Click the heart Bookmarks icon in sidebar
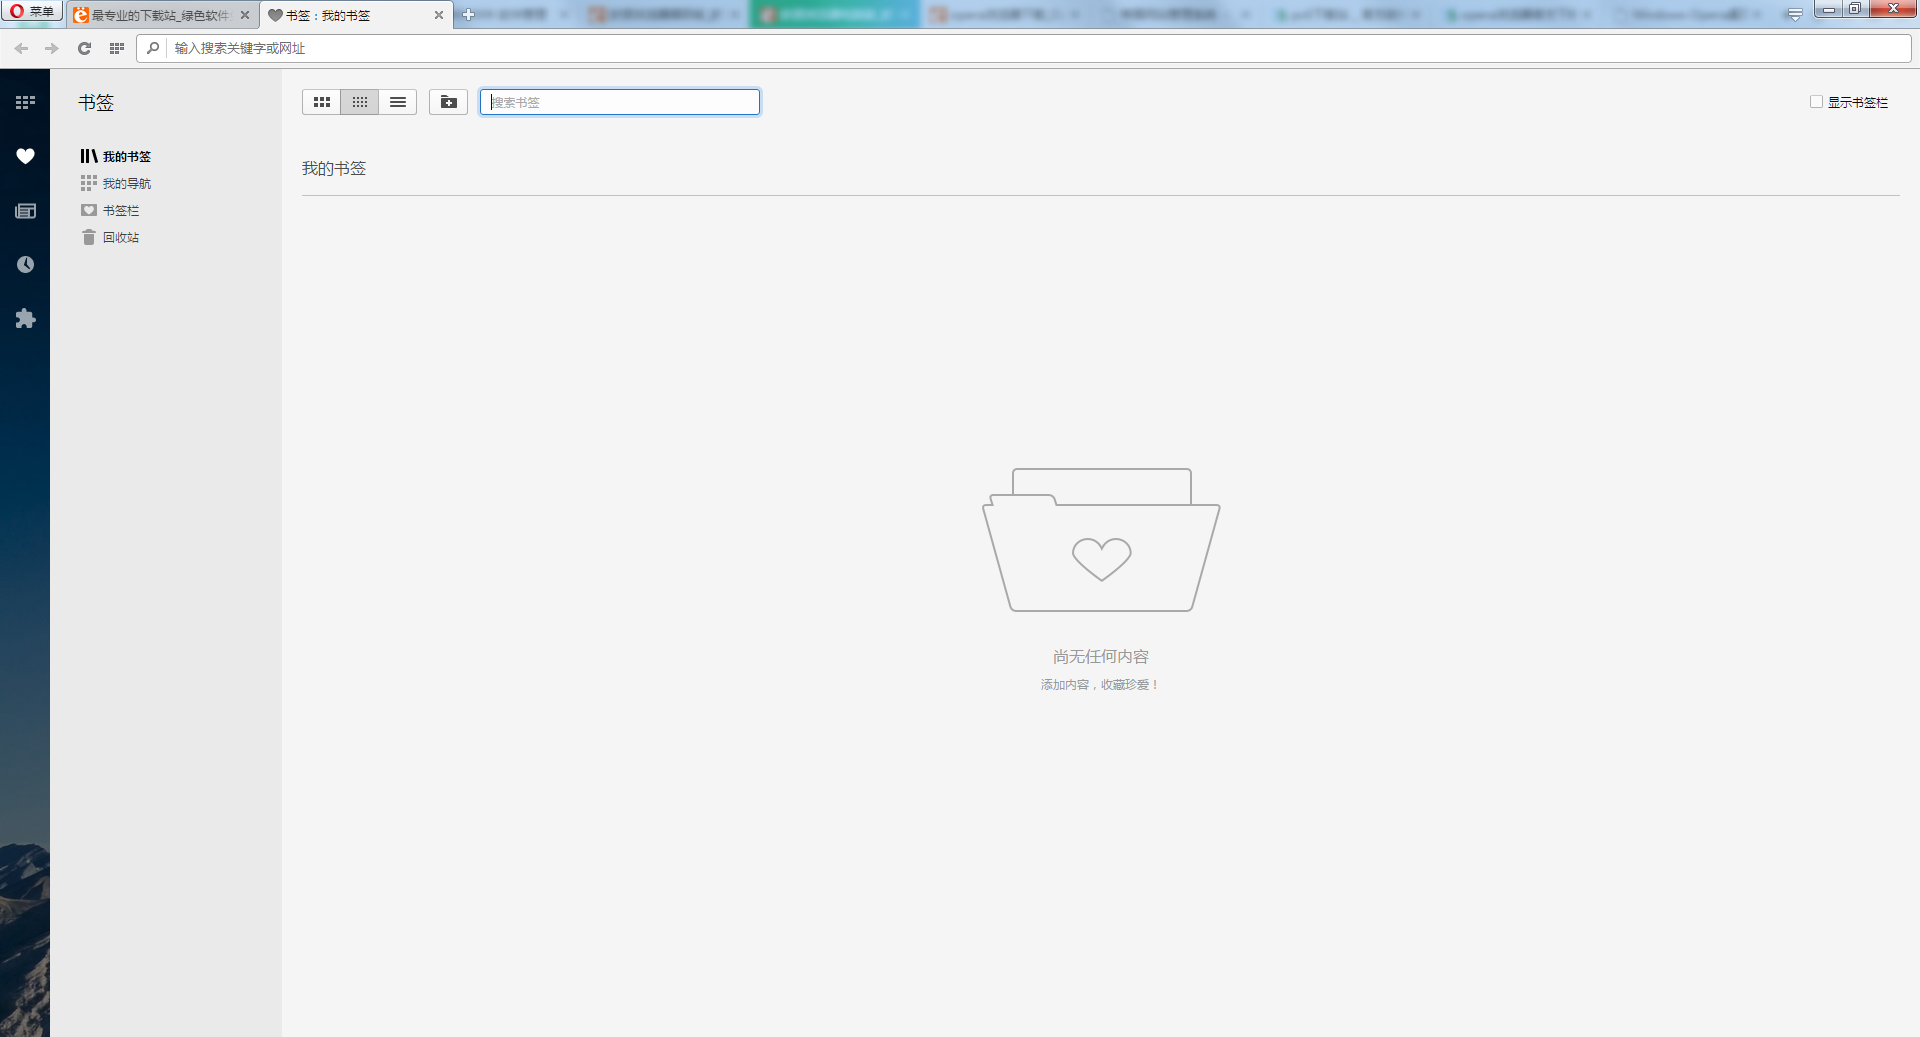The width and height of the screenshot is (1920, 1037). [x=25, y=156]
